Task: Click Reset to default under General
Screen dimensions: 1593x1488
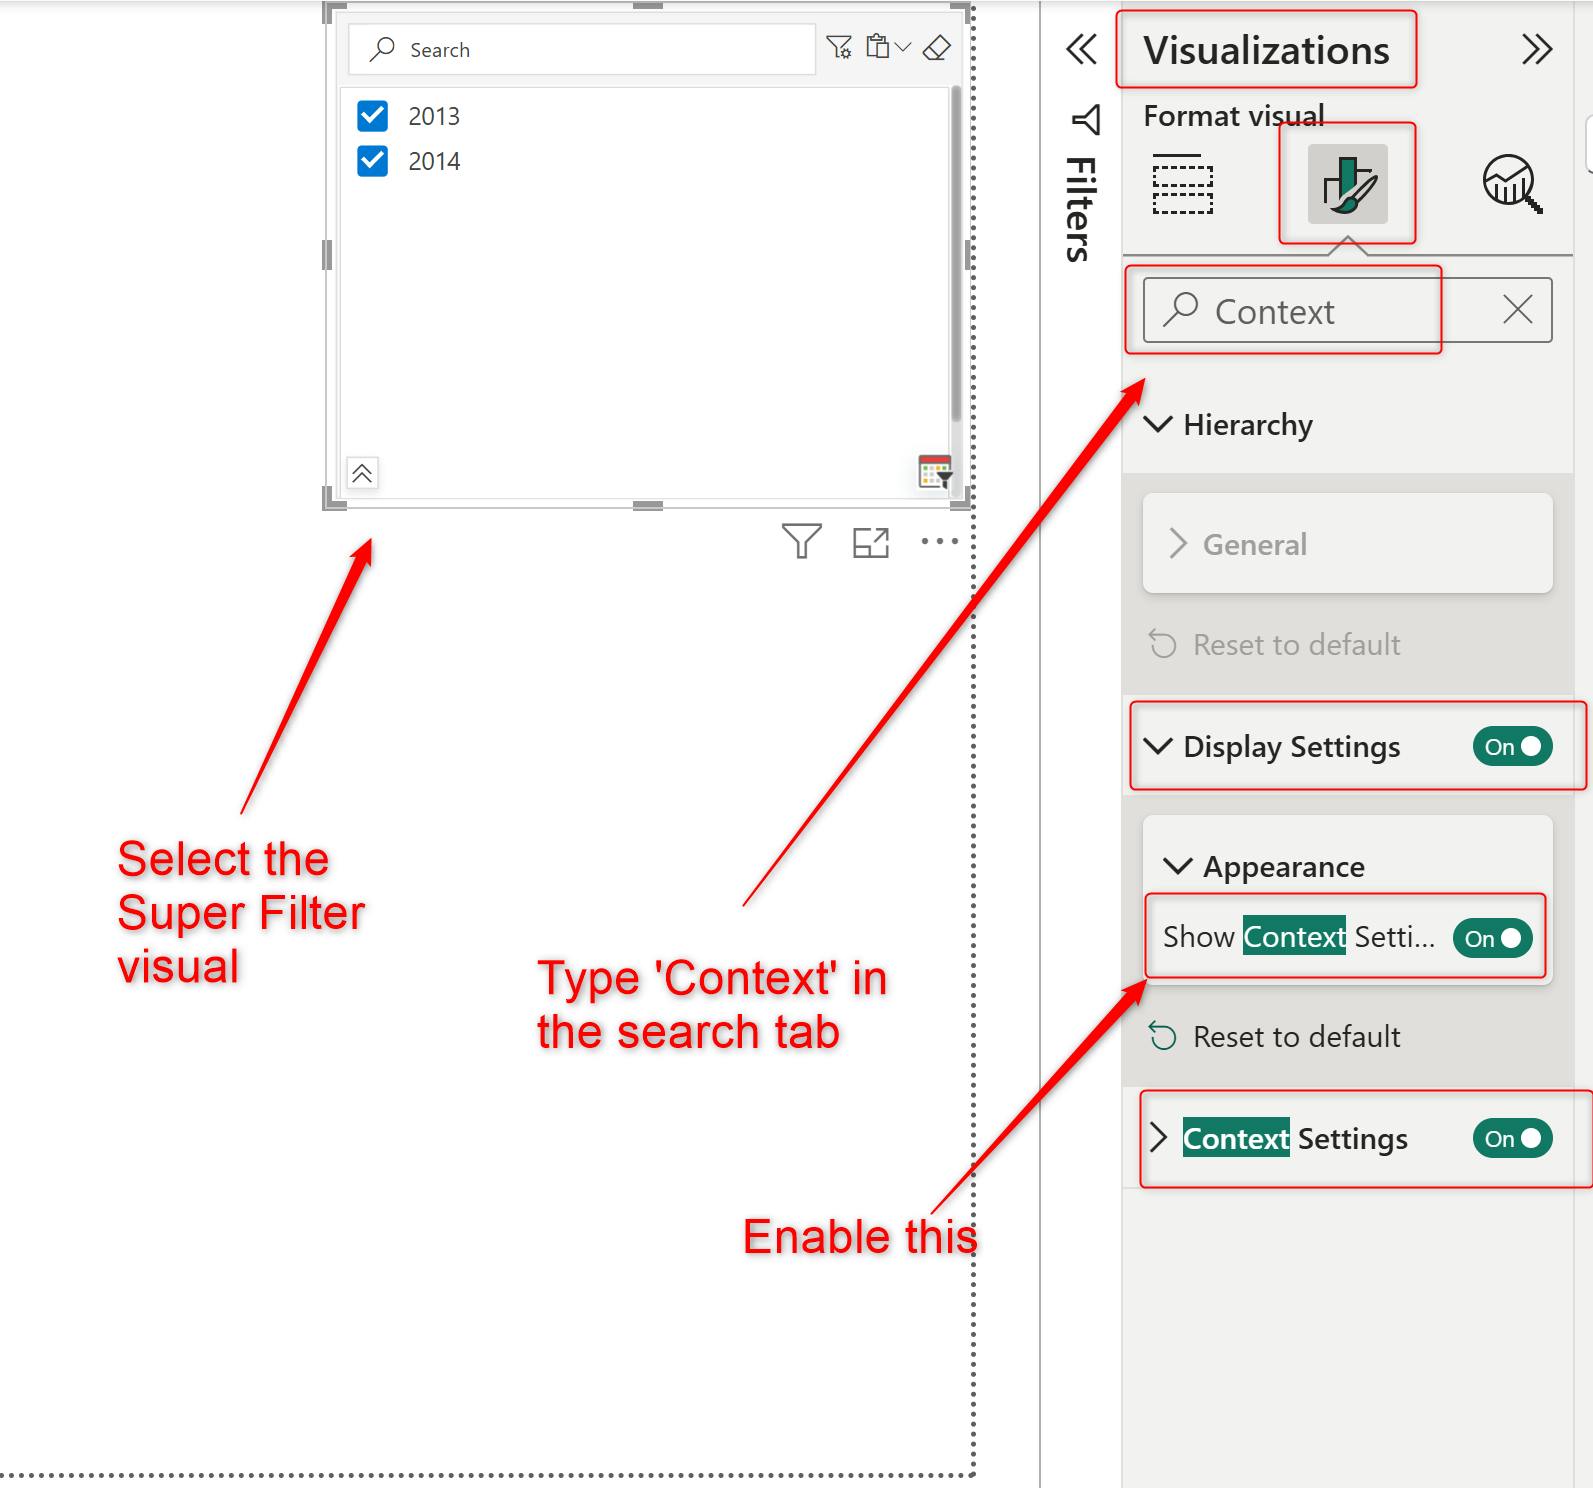Action: pyautogui.click(x=1275, y=644)
